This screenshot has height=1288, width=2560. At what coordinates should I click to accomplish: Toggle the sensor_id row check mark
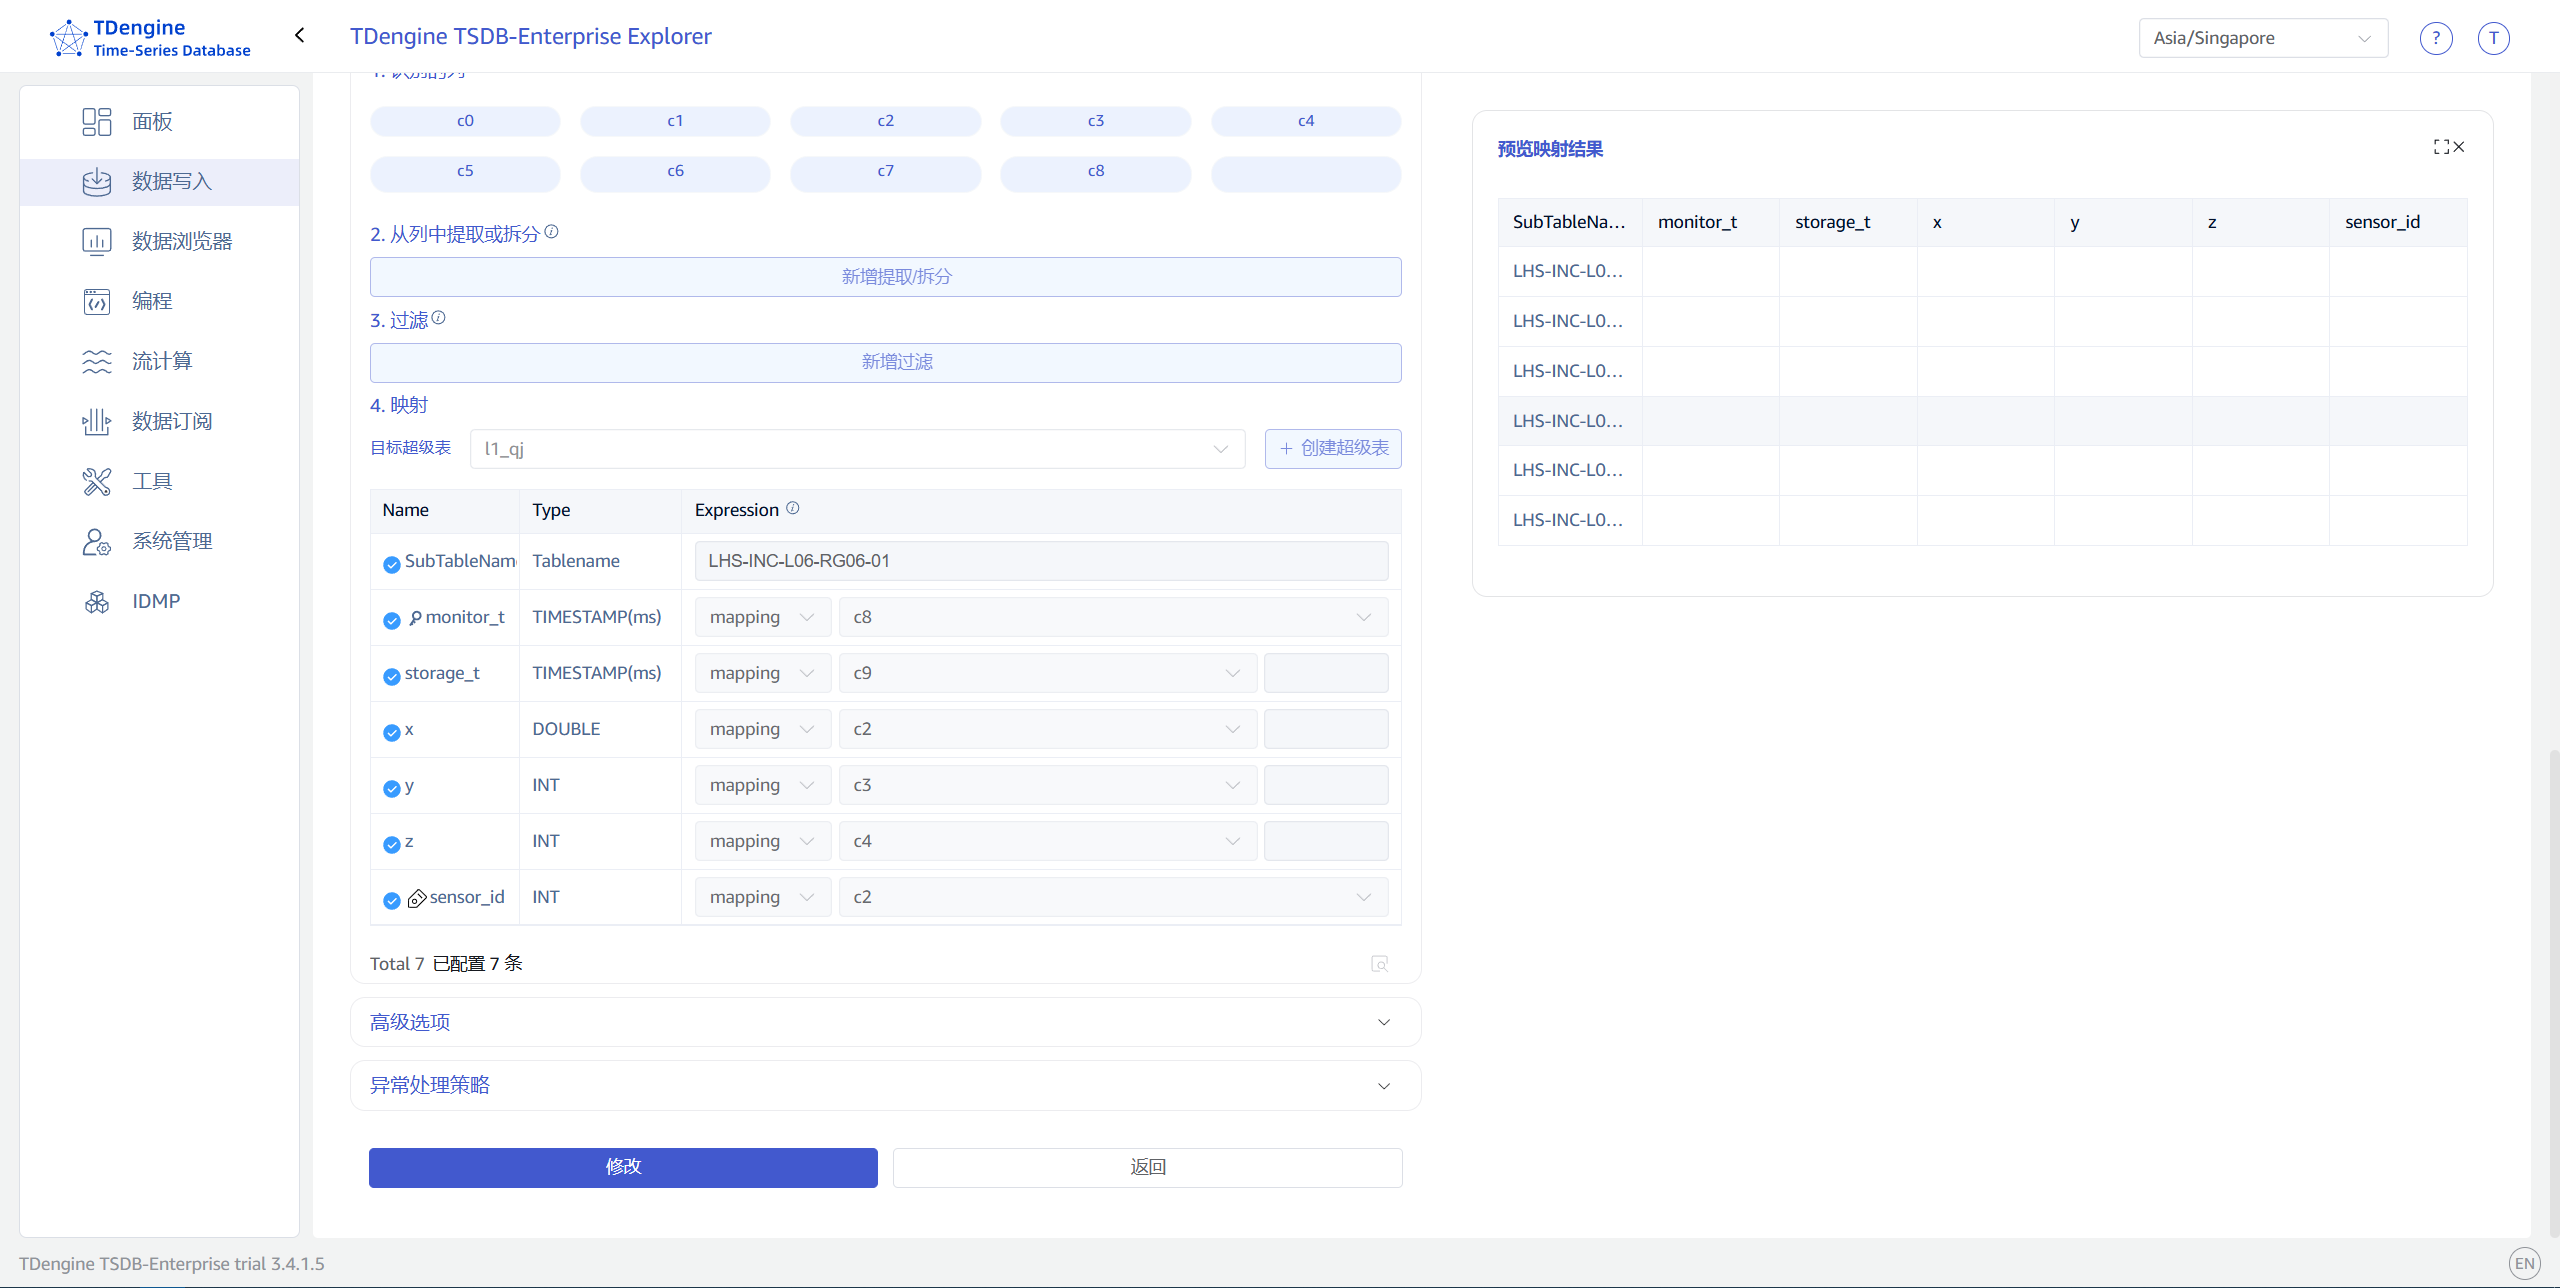(x=392, y=900)
